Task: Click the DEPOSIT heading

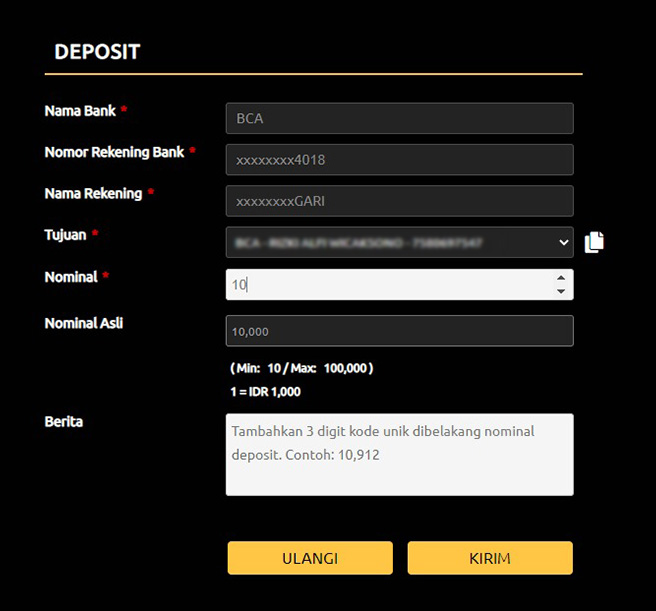Action: coord(97,52)
